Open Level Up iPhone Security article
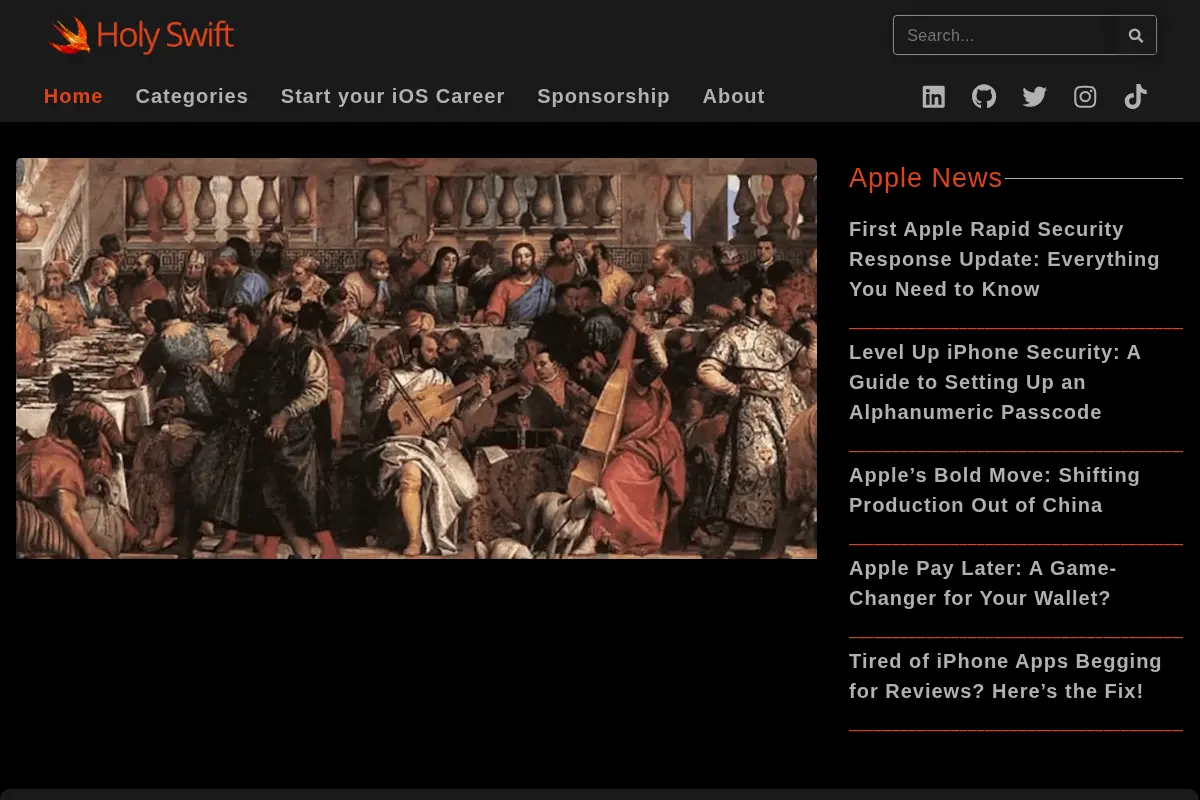Viewport: 1200px width, 800px height. click(x=995, y=382)
